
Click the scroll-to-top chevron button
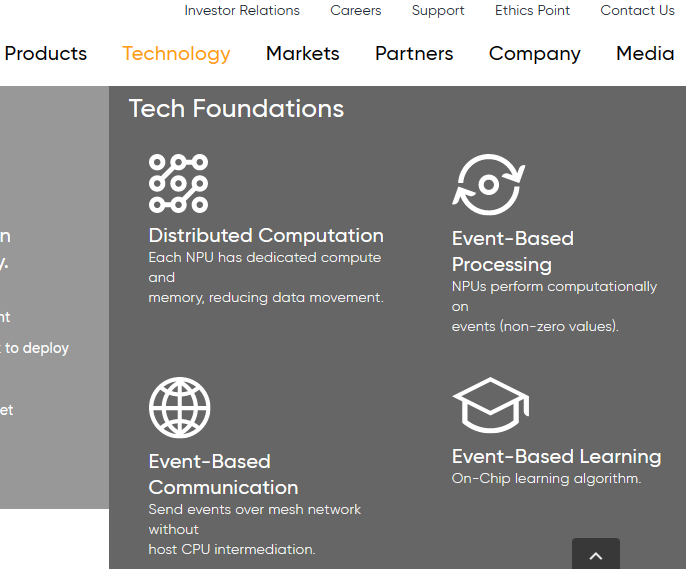(x=596, y=554)
